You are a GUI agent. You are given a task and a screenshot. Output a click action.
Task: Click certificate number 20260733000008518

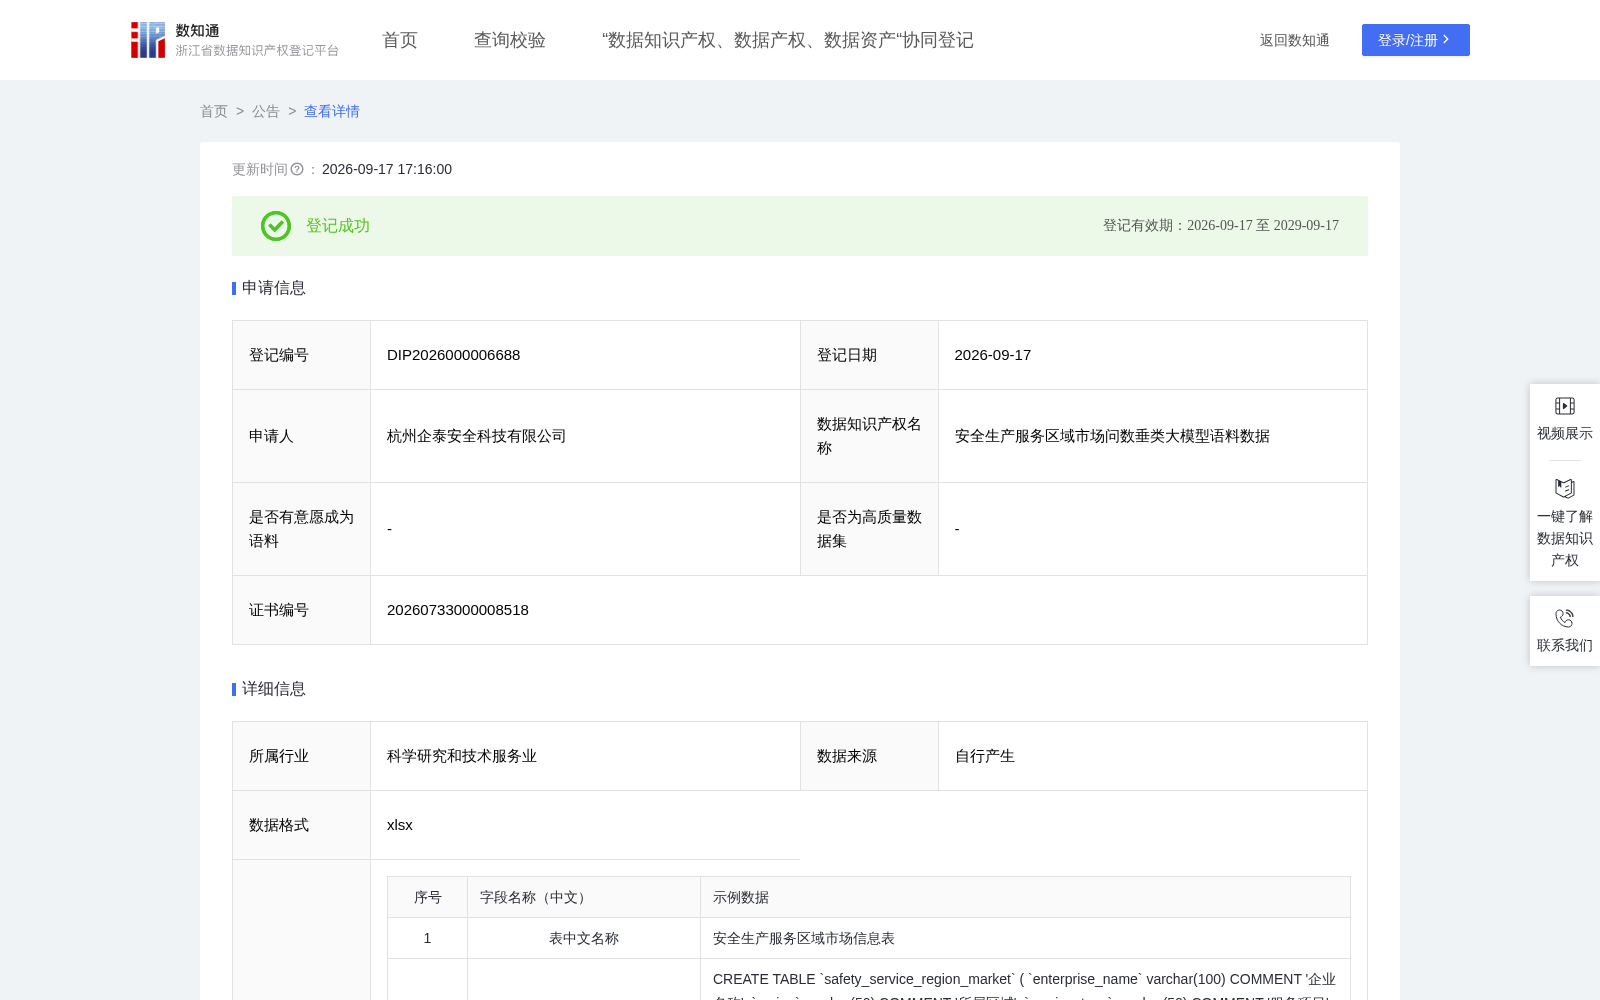coord(458,610)
